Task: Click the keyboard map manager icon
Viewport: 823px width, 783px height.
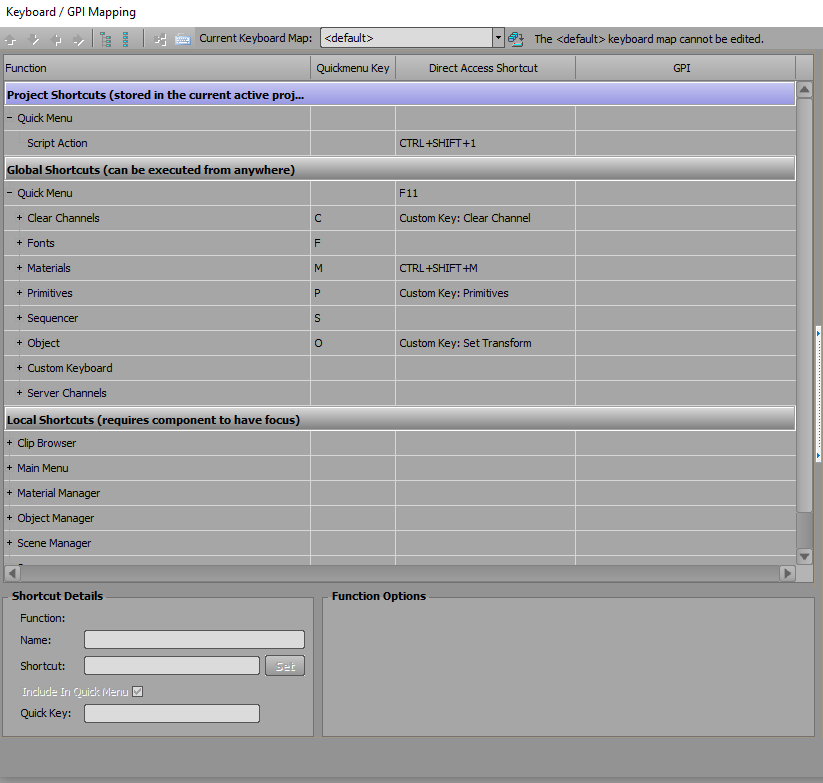Action: click(516, 39)
